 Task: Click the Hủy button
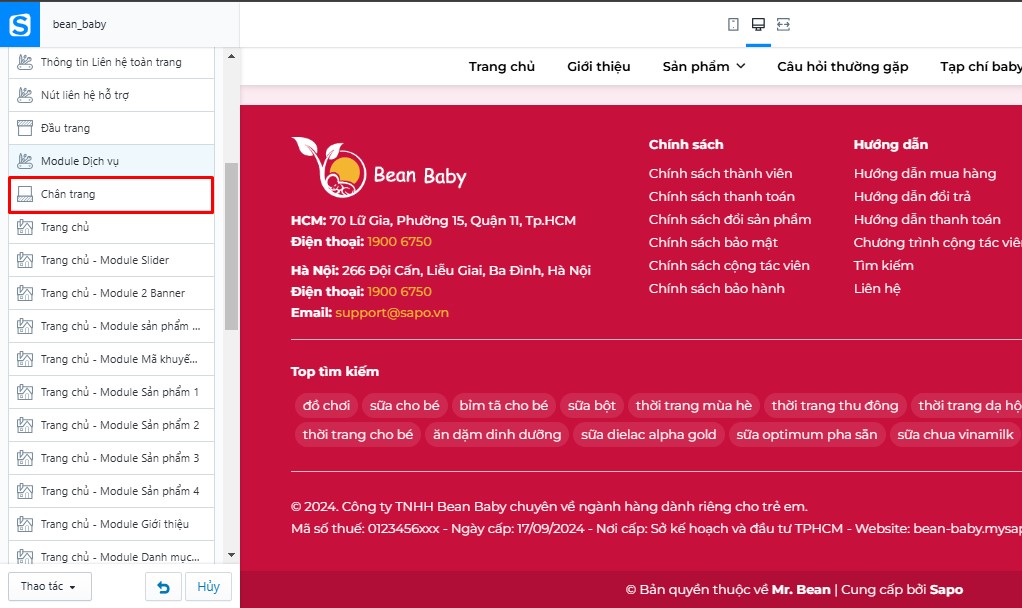point(209,587)
